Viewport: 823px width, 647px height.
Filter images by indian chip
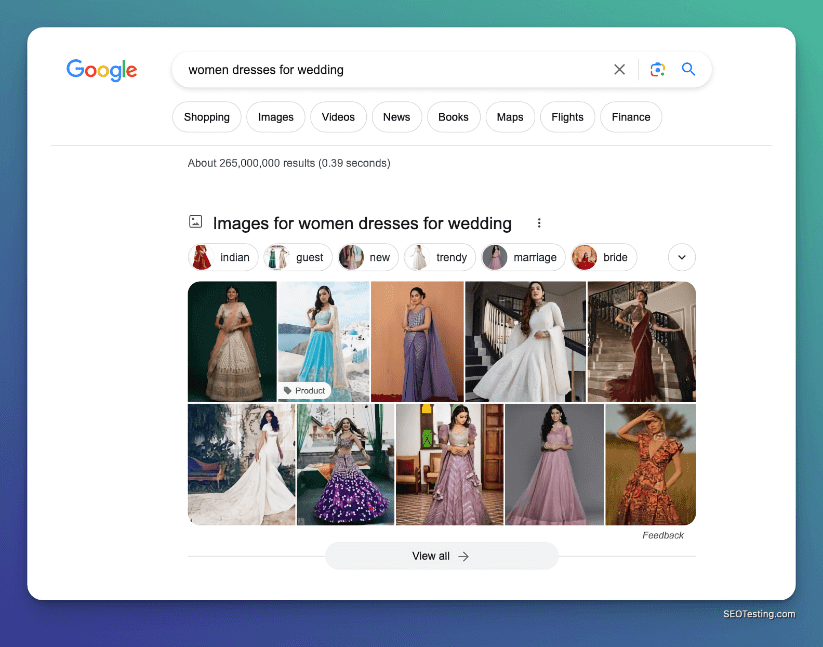coord(223,257)
